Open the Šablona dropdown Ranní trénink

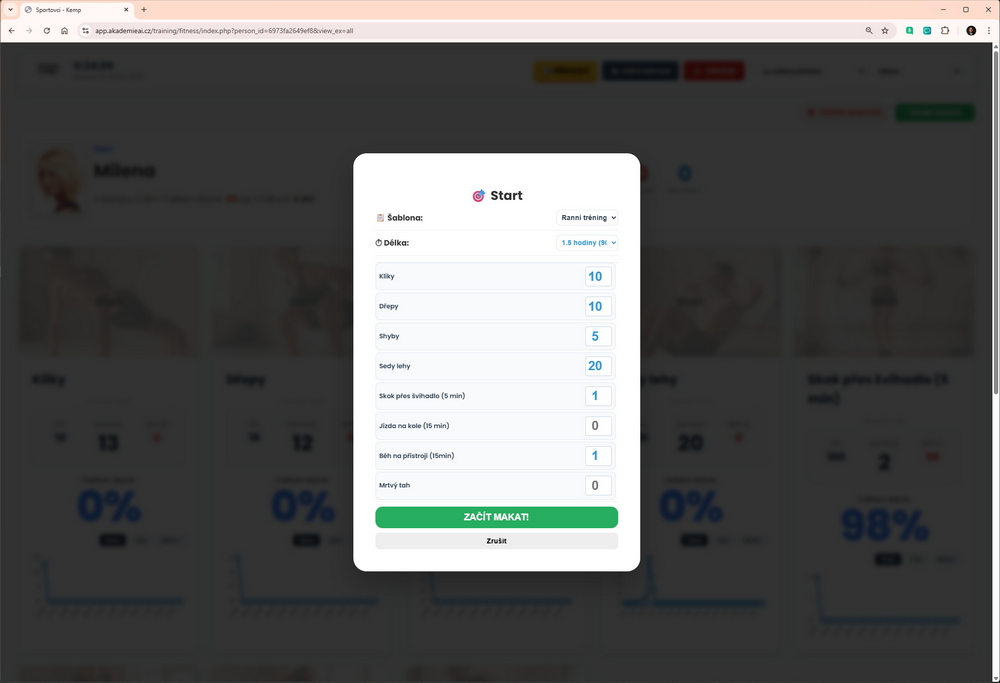[587, 217]
